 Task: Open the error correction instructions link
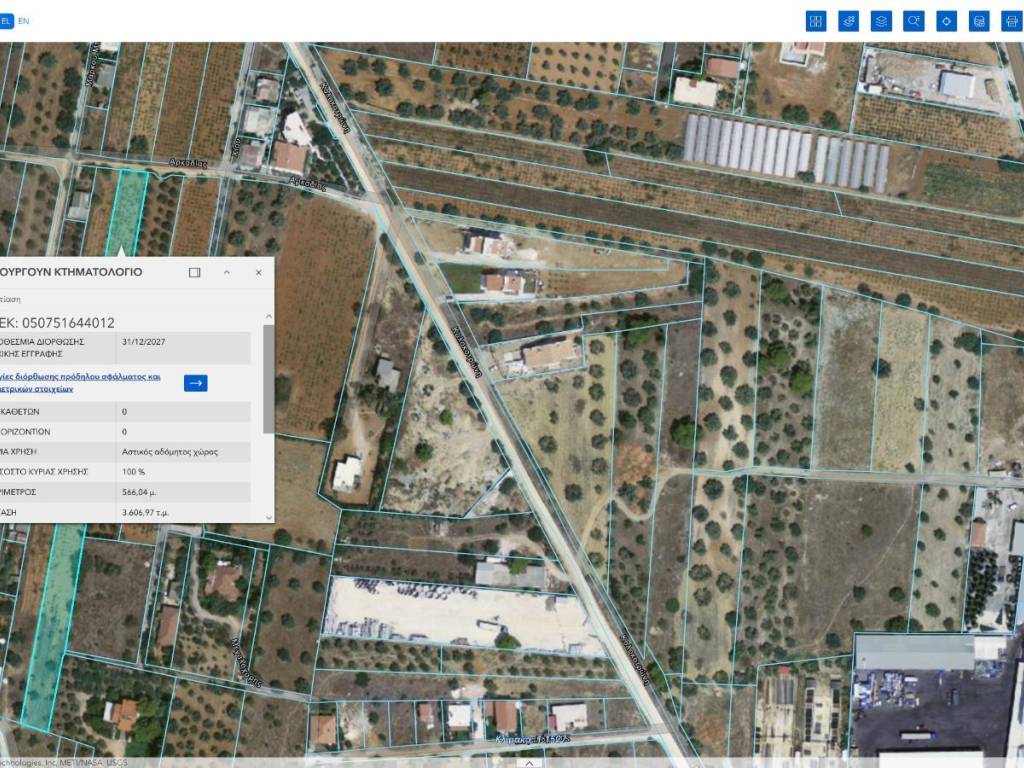80,383
